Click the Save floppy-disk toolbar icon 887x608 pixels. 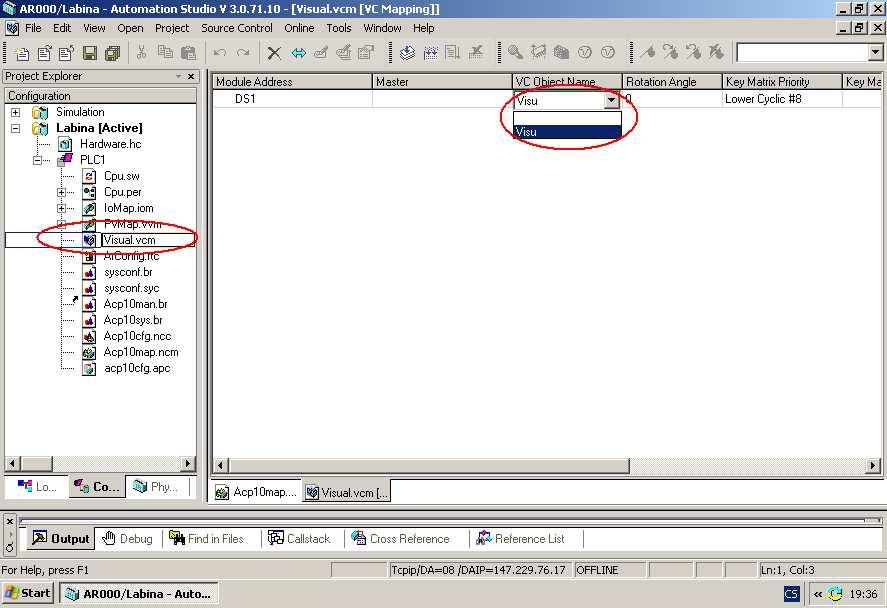[89, 53]
